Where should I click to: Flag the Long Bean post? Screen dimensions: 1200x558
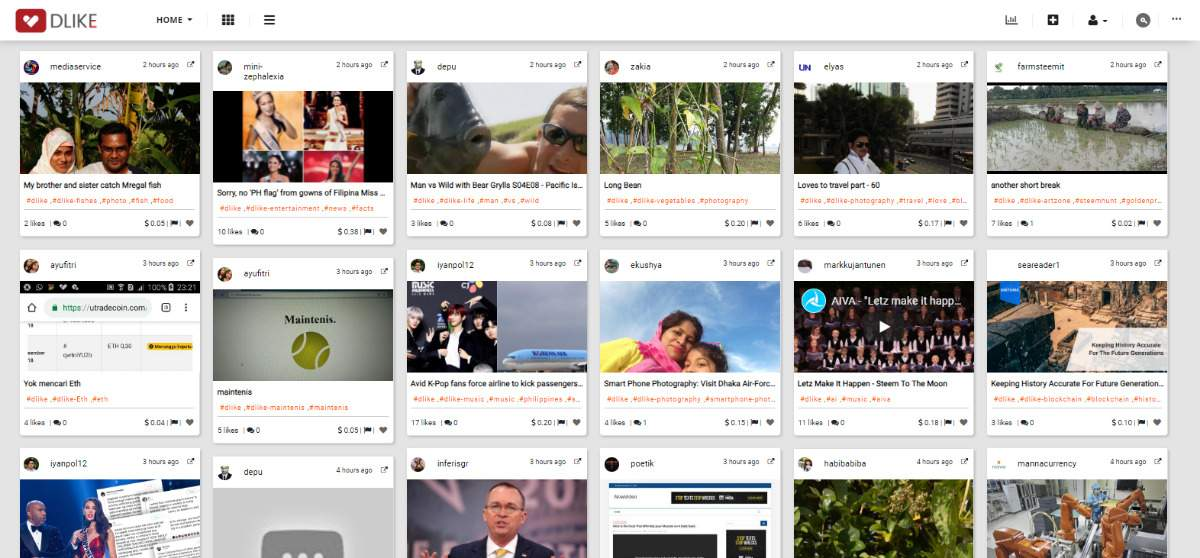coord(756,224)
